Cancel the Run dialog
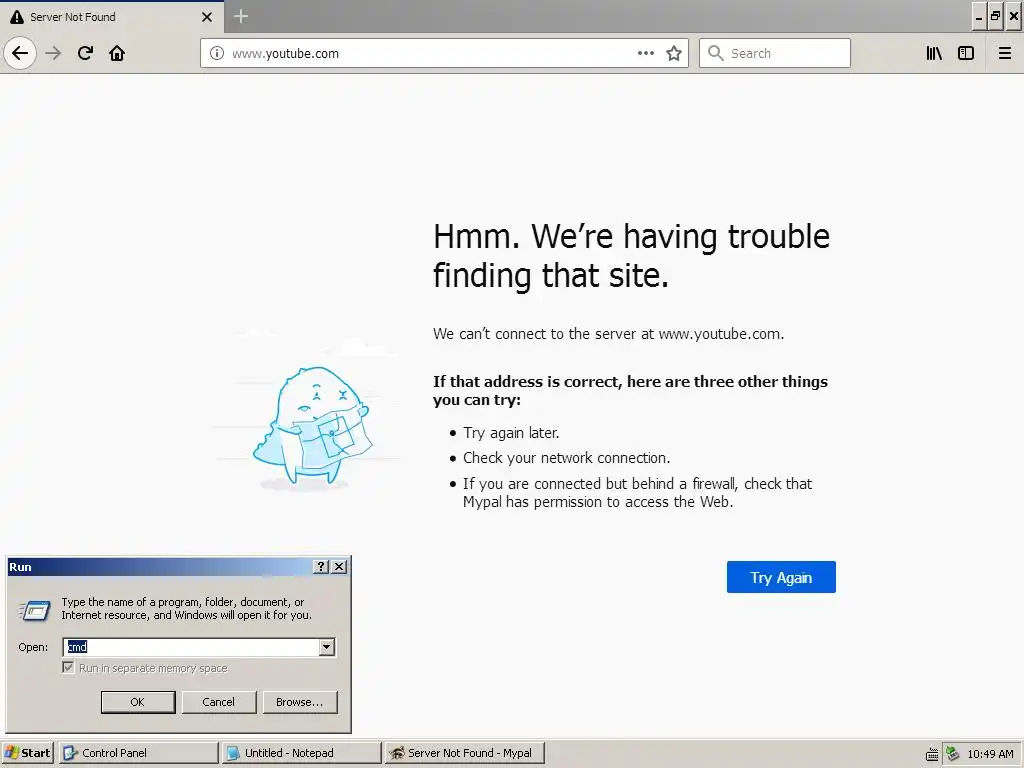The width and height of the screenshot is (1024, 768). [x=219, y=702]
